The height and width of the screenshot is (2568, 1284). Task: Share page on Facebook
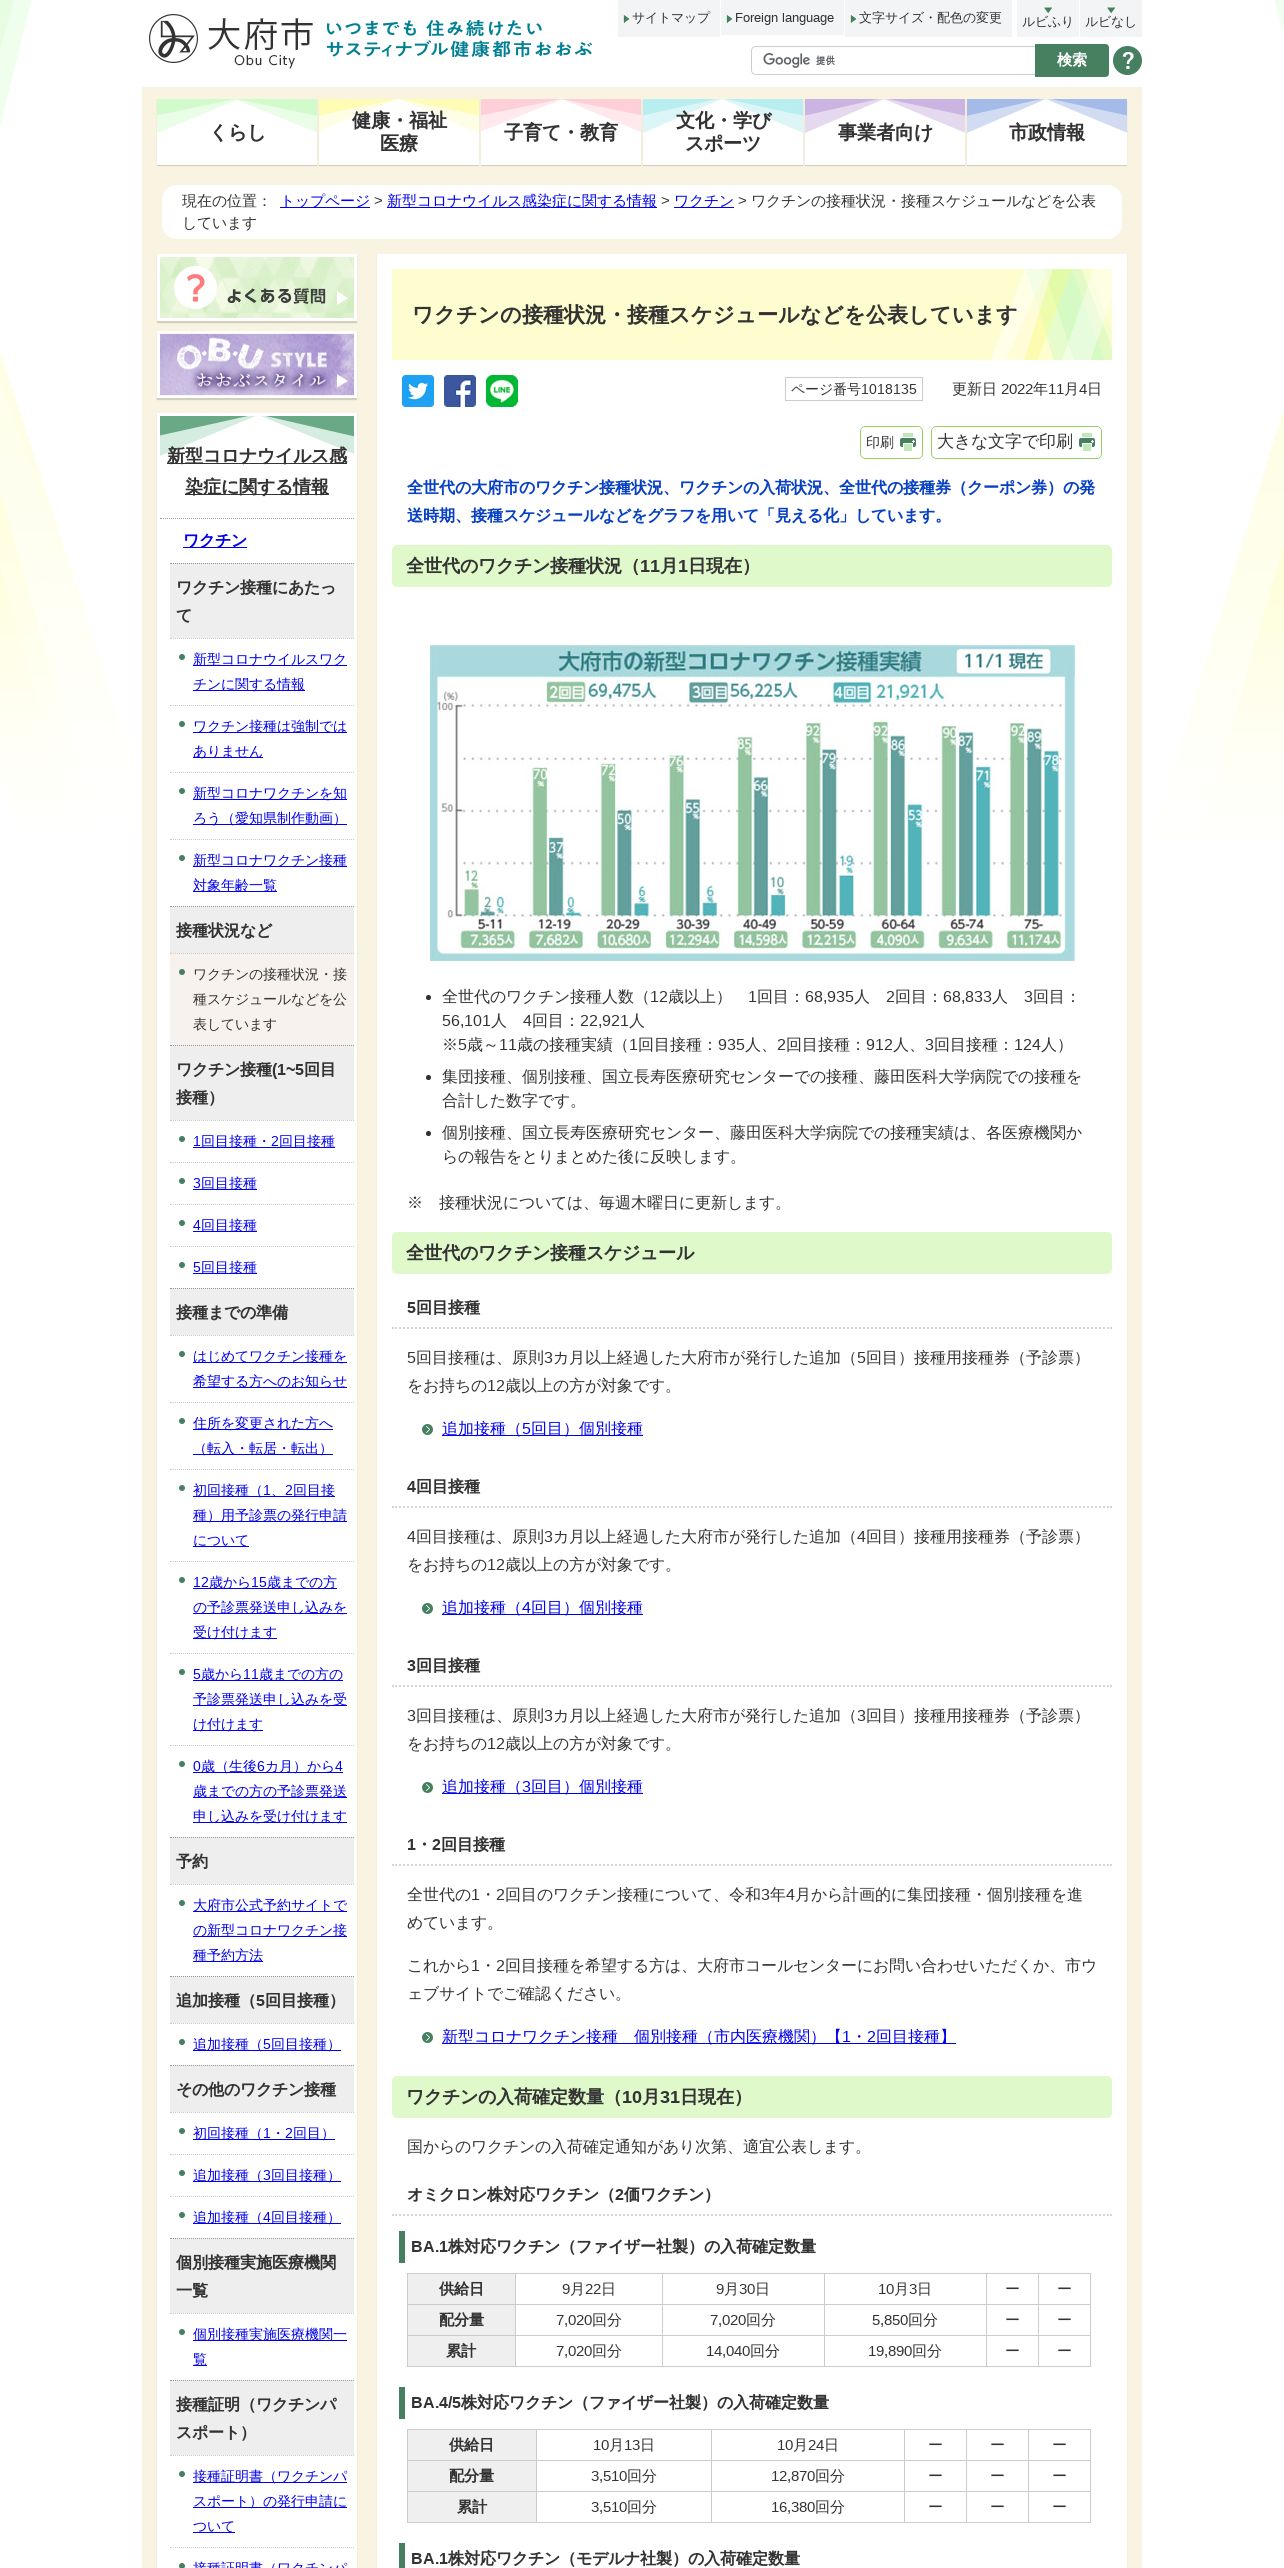(x=460, y=391)
